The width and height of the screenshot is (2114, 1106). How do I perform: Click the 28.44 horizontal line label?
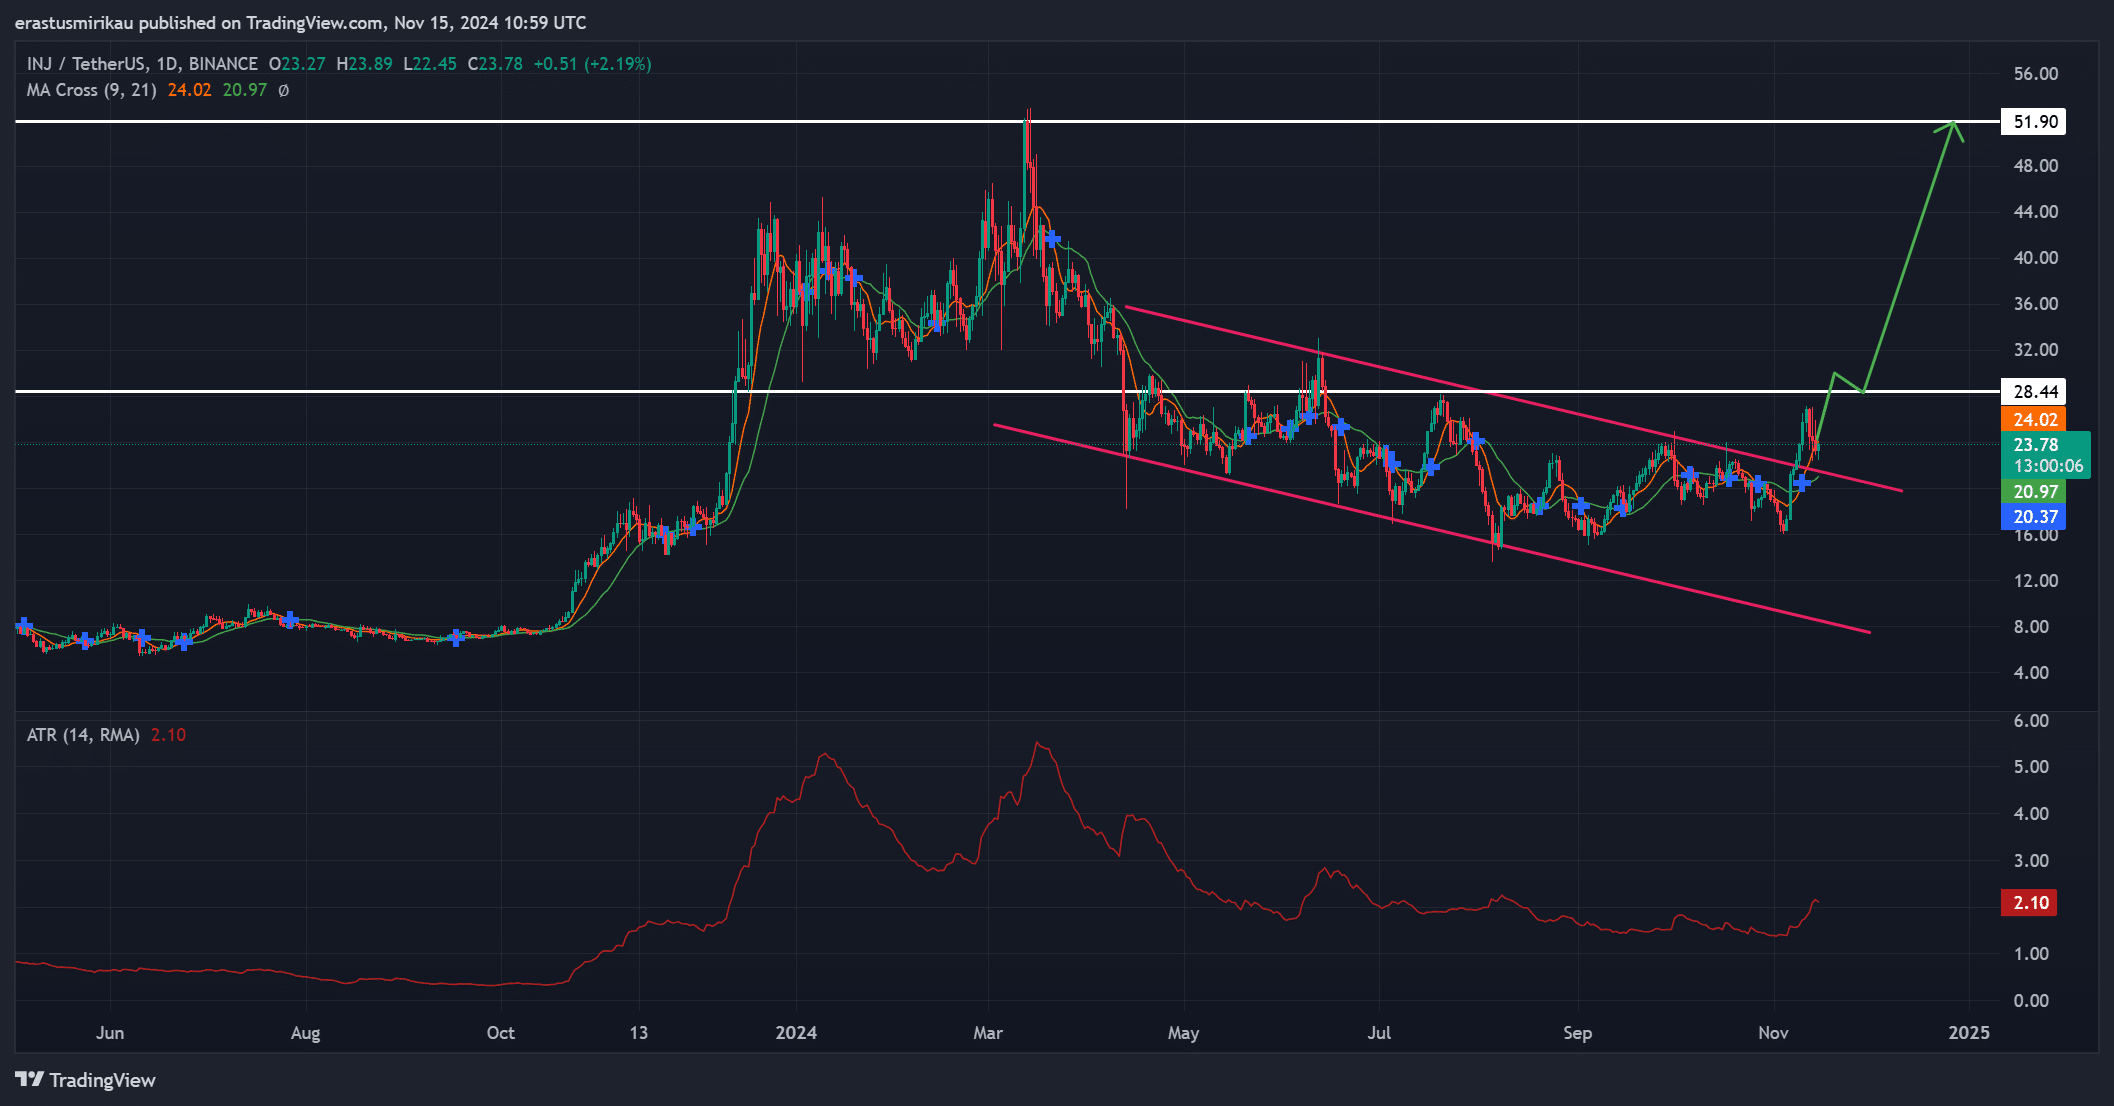(2034, 392)
